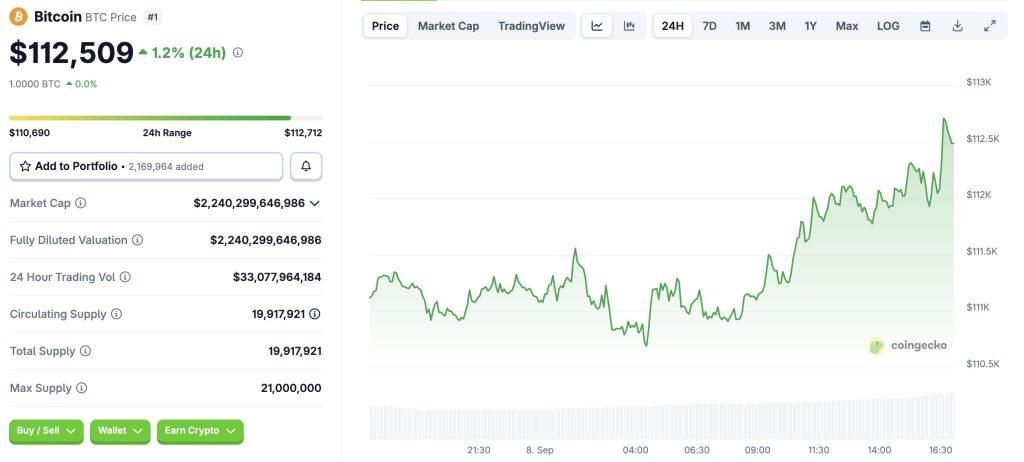Switch to the Market Cap chart tab
Image resolution: width=1024 pixels, height=462 pixels.
pos(448,26)
